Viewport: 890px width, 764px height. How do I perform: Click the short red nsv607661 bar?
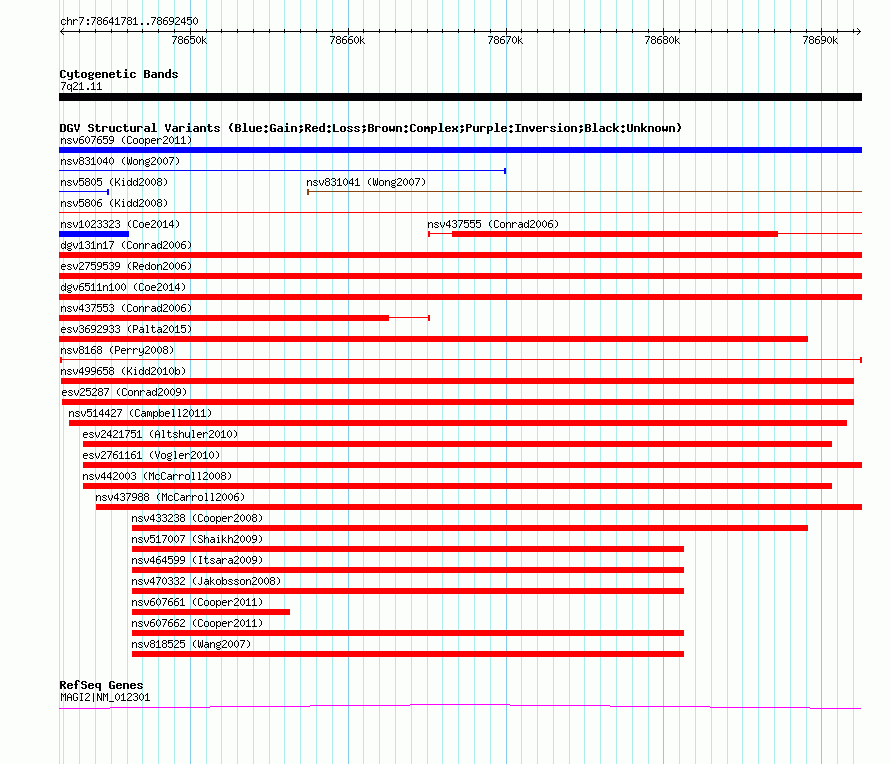[x=211, y=612]
